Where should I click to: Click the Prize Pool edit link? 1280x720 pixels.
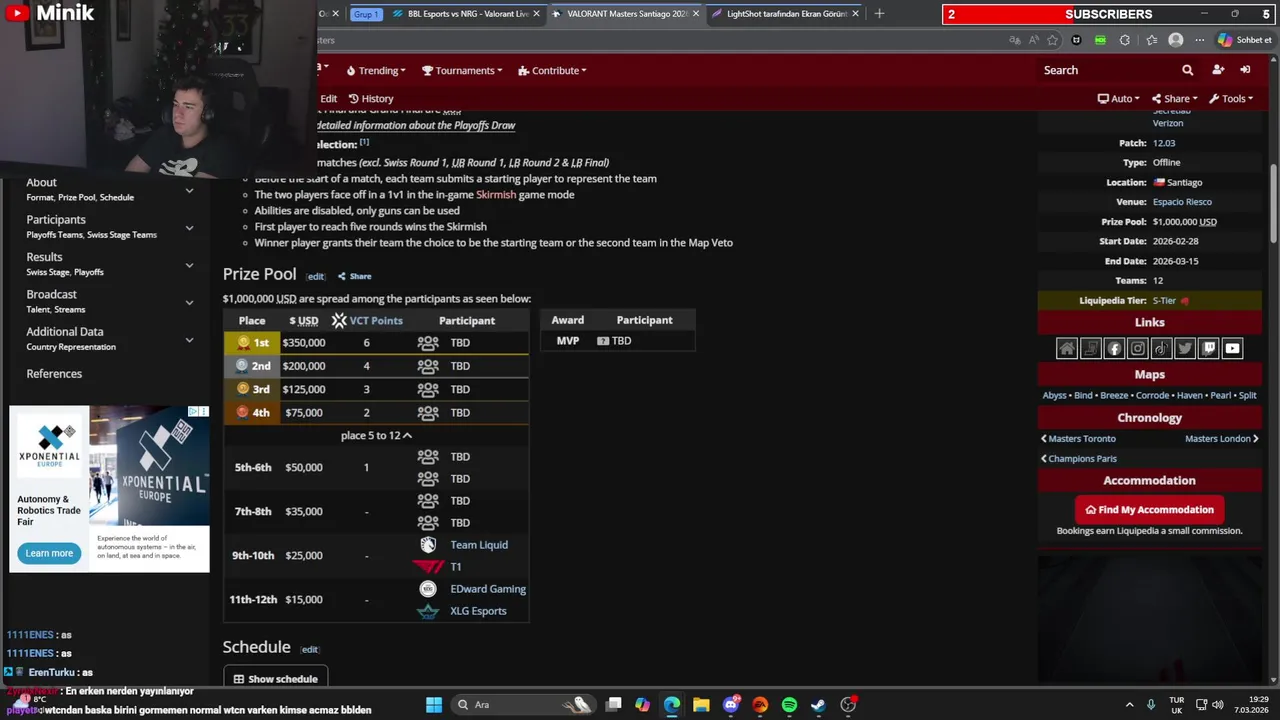click(x=316, y=277)
